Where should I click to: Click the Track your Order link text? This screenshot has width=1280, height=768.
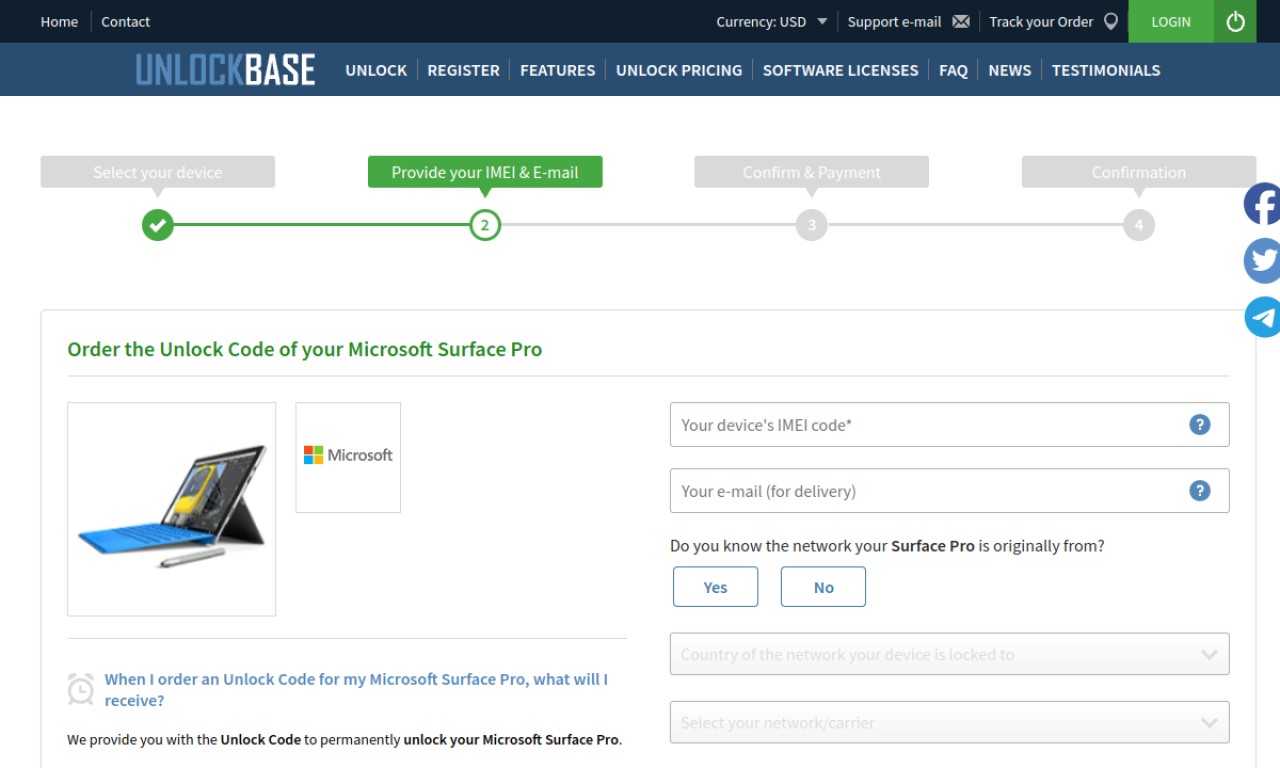coord(1041,22)
